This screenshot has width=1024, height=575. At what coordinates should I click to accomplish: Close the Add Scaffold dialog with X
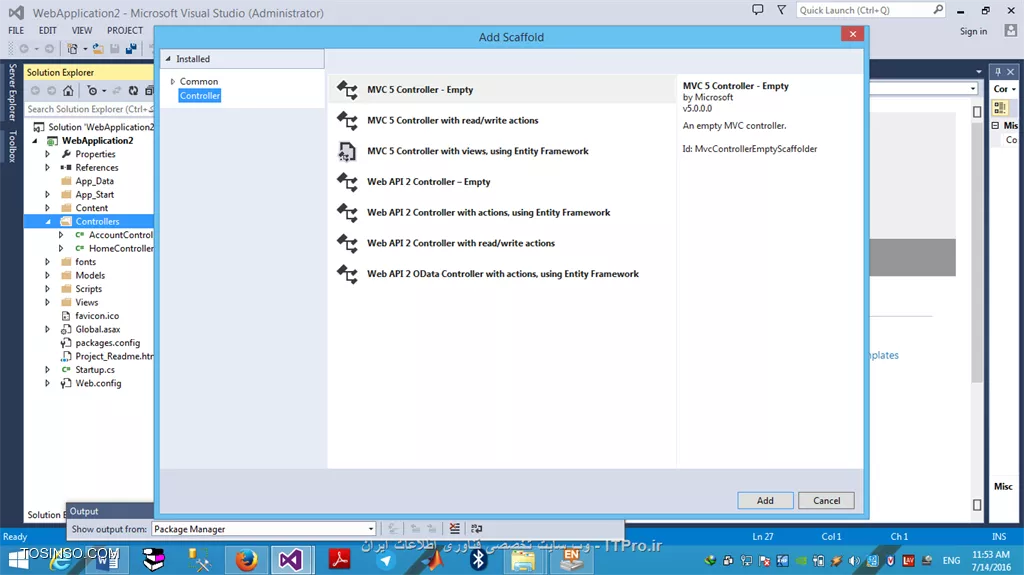tap(852, 34)
